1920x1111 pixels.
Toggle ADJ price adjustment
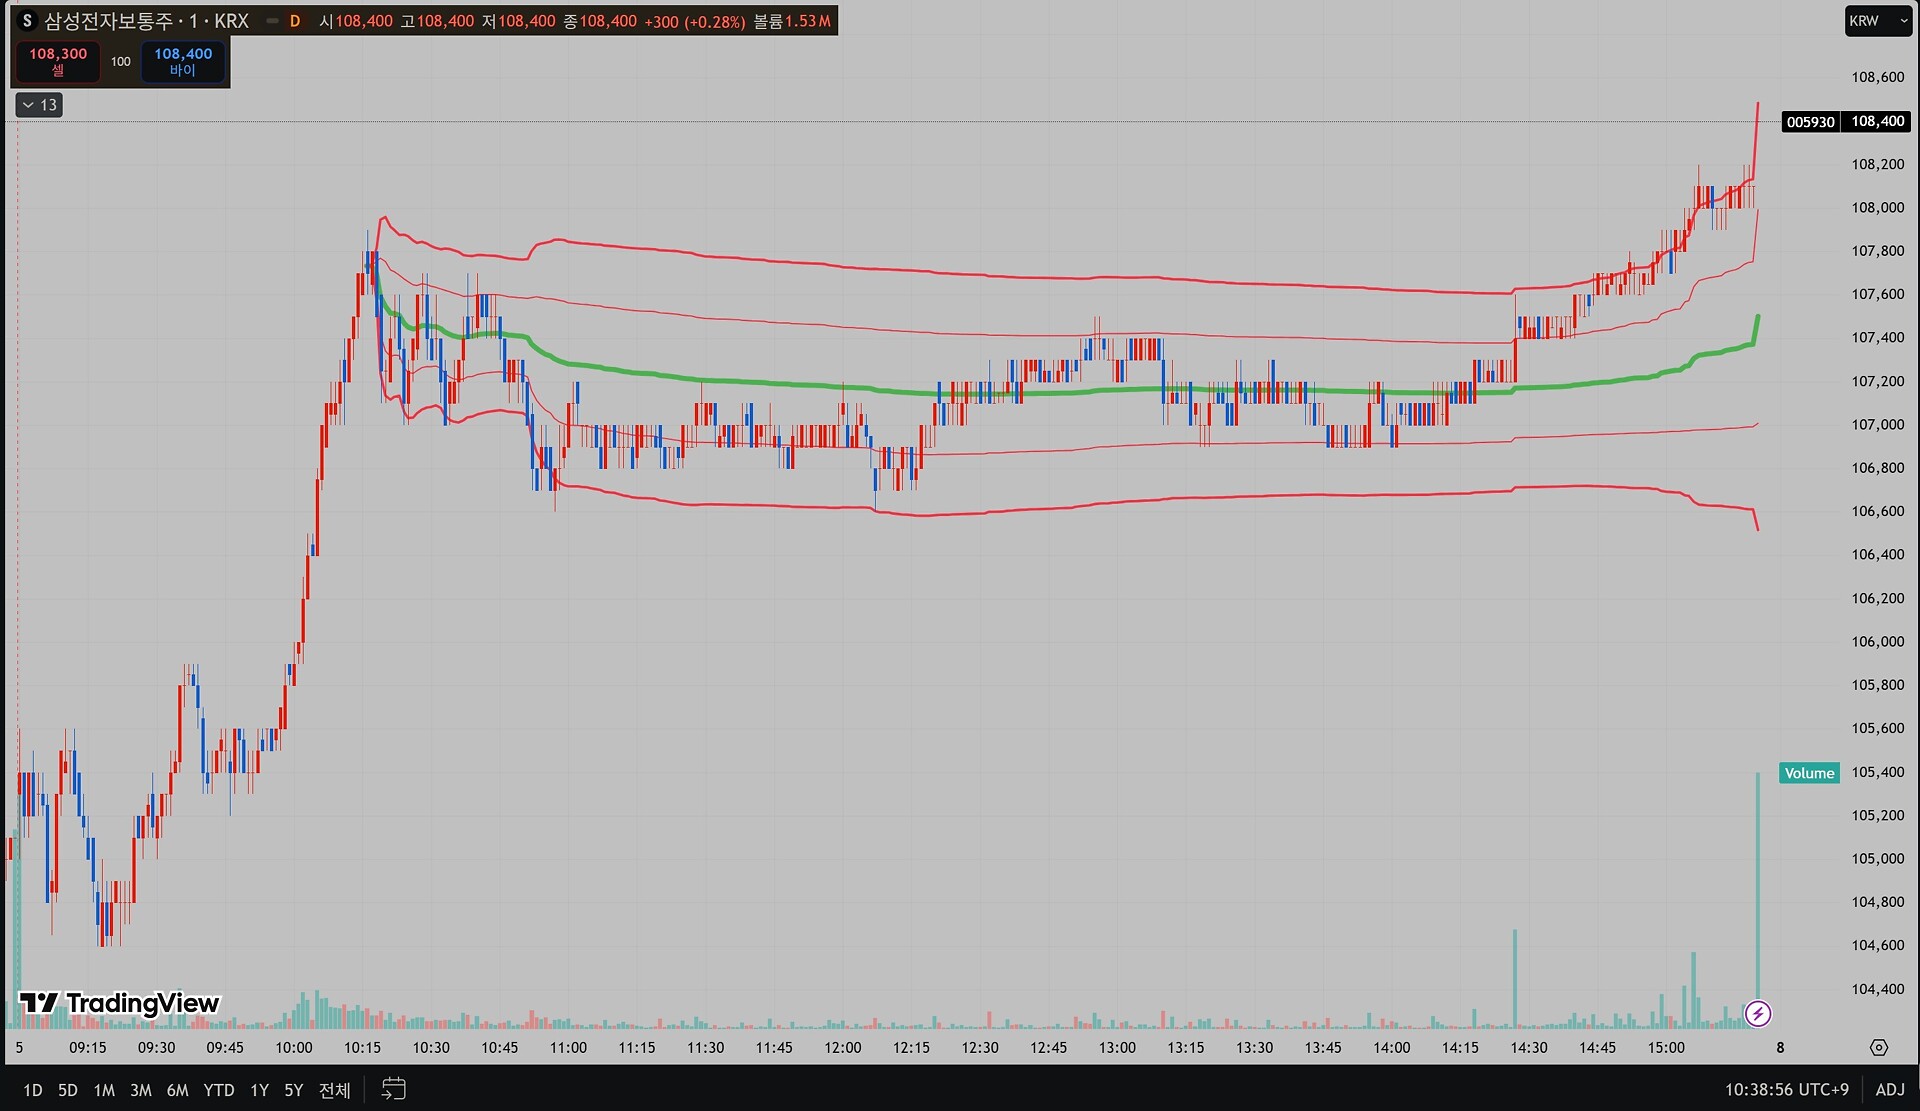1889,1089
